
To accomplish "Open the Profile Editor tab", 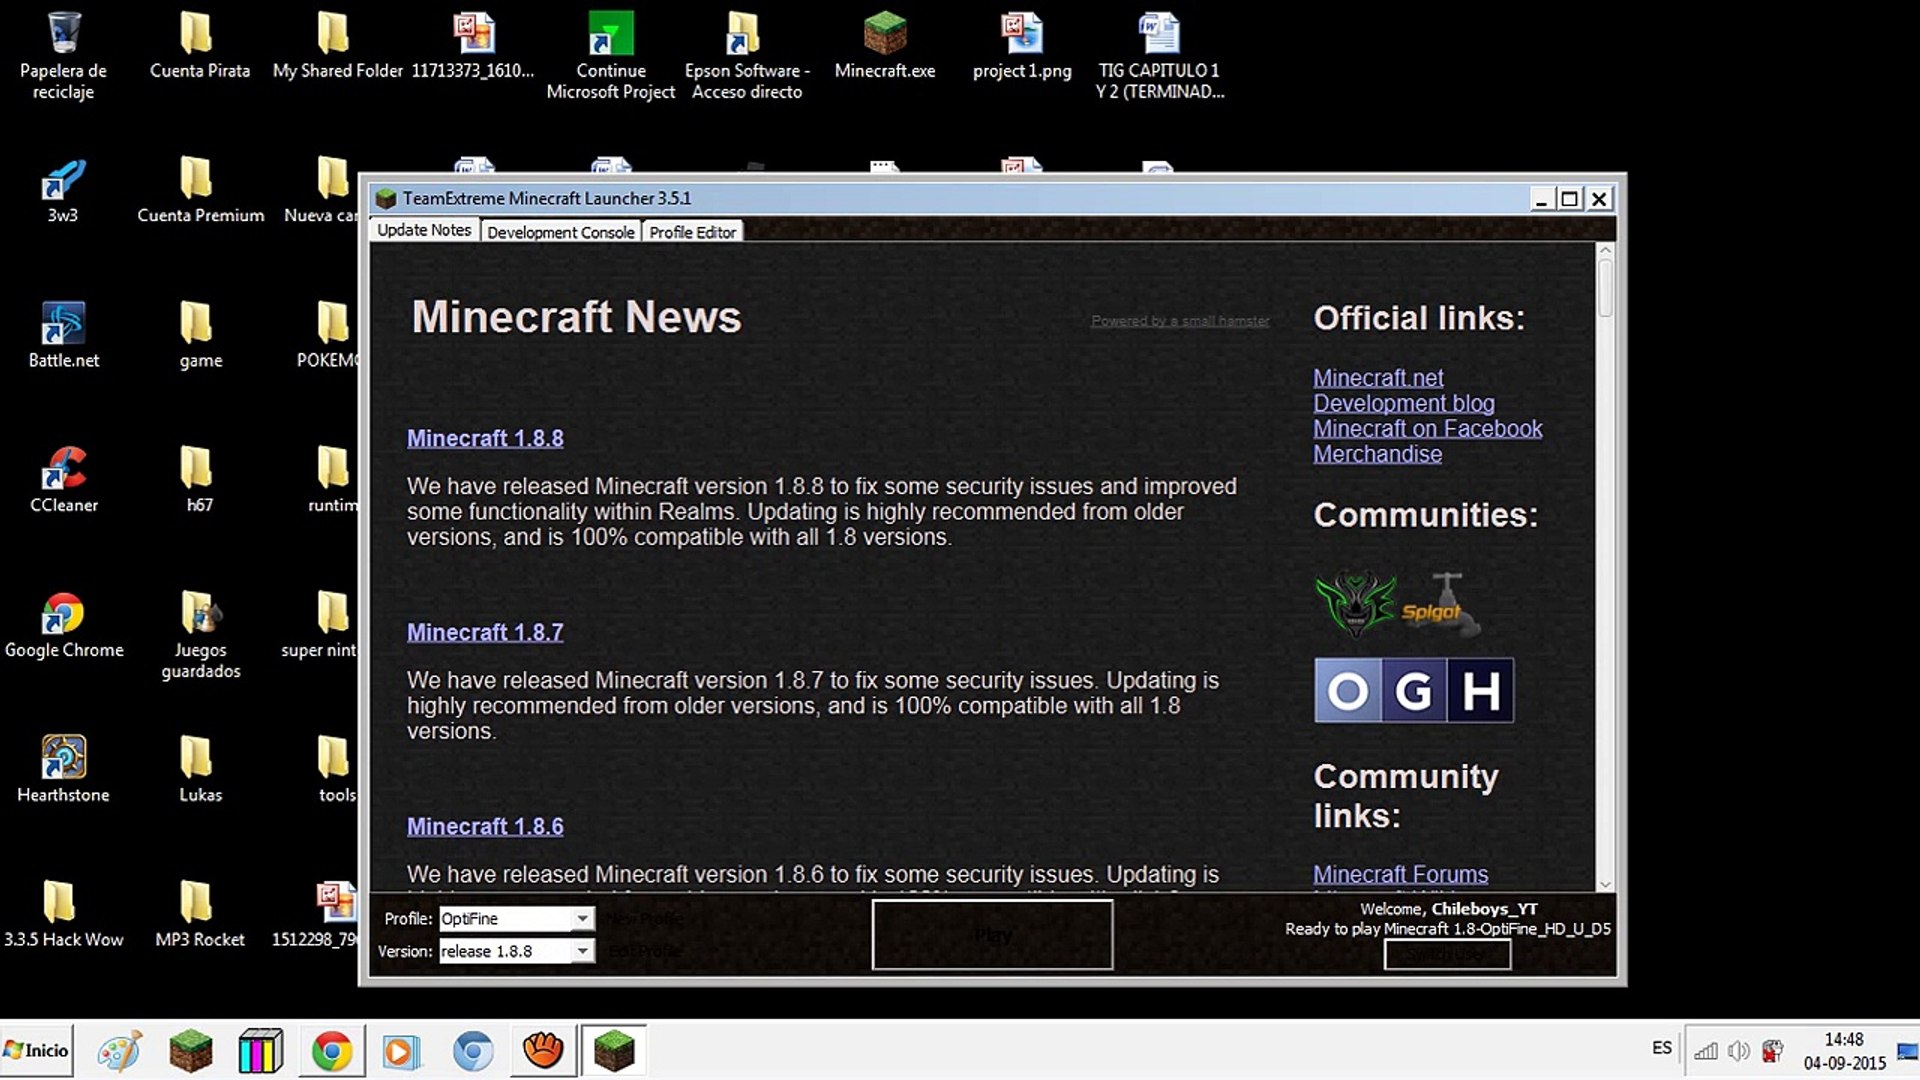I will (692, 232).
